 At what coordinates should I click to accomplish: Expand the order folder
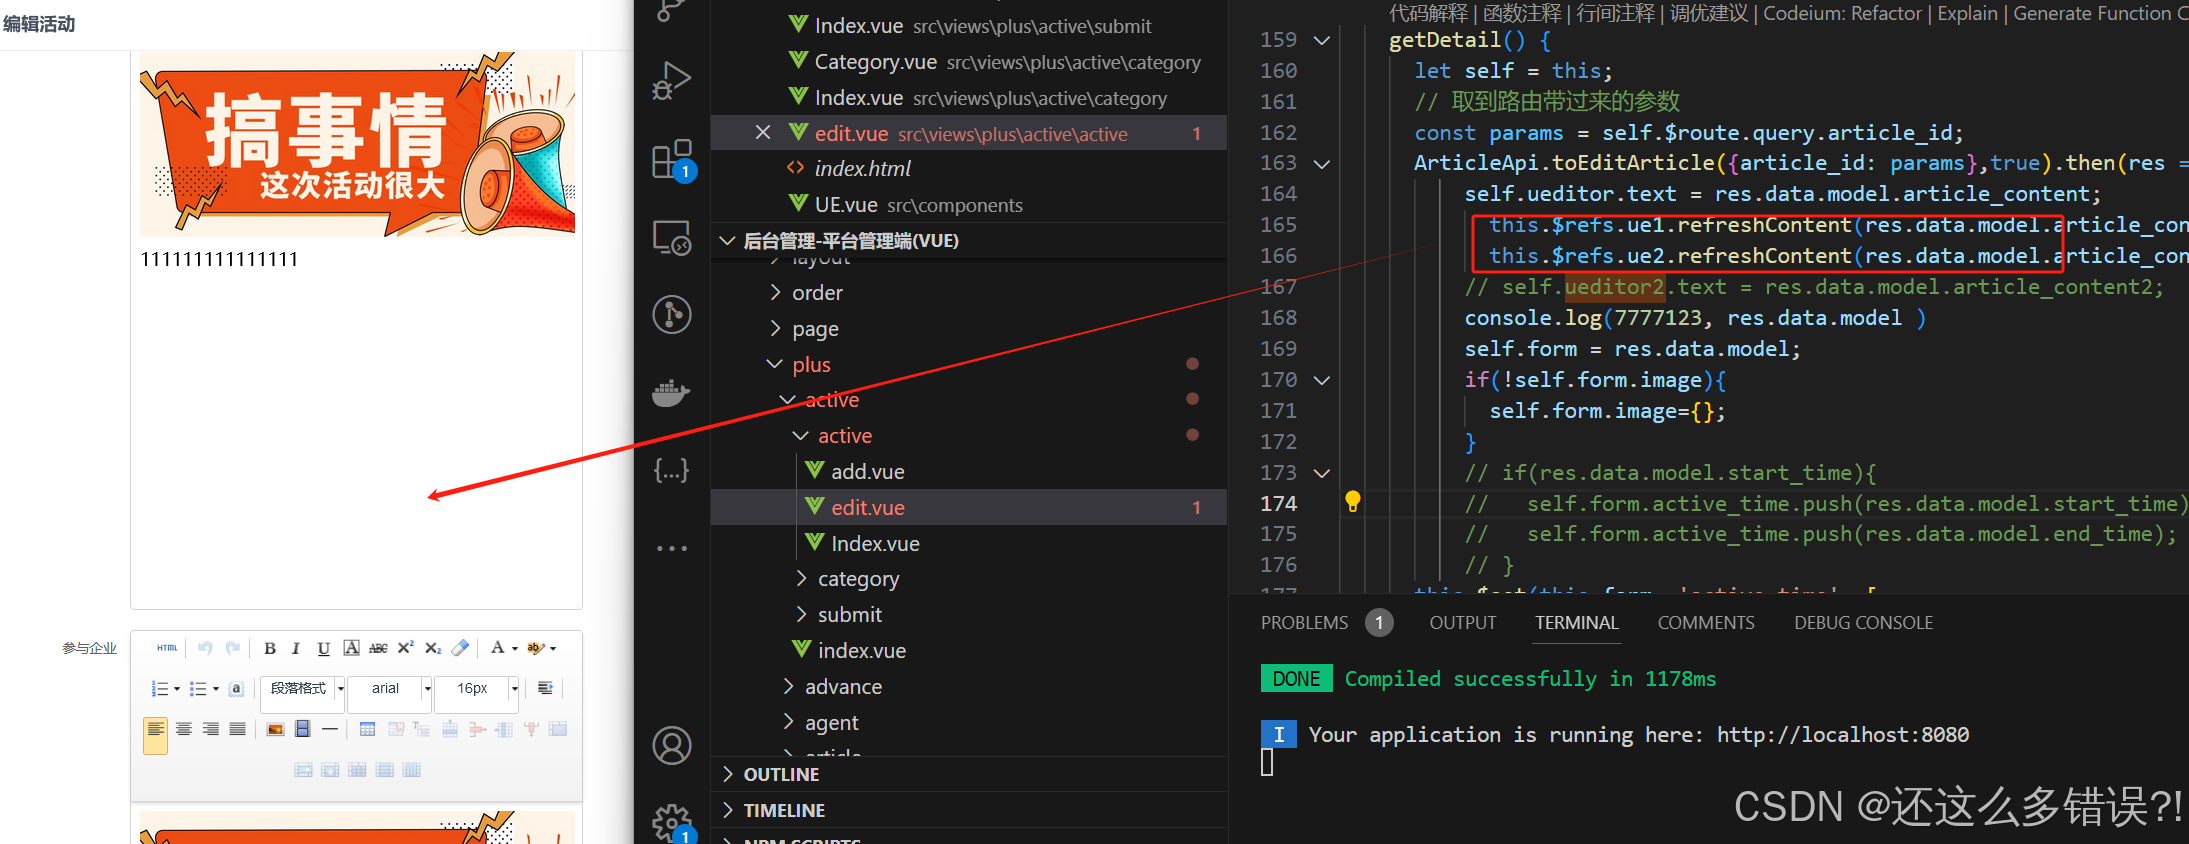968,293
